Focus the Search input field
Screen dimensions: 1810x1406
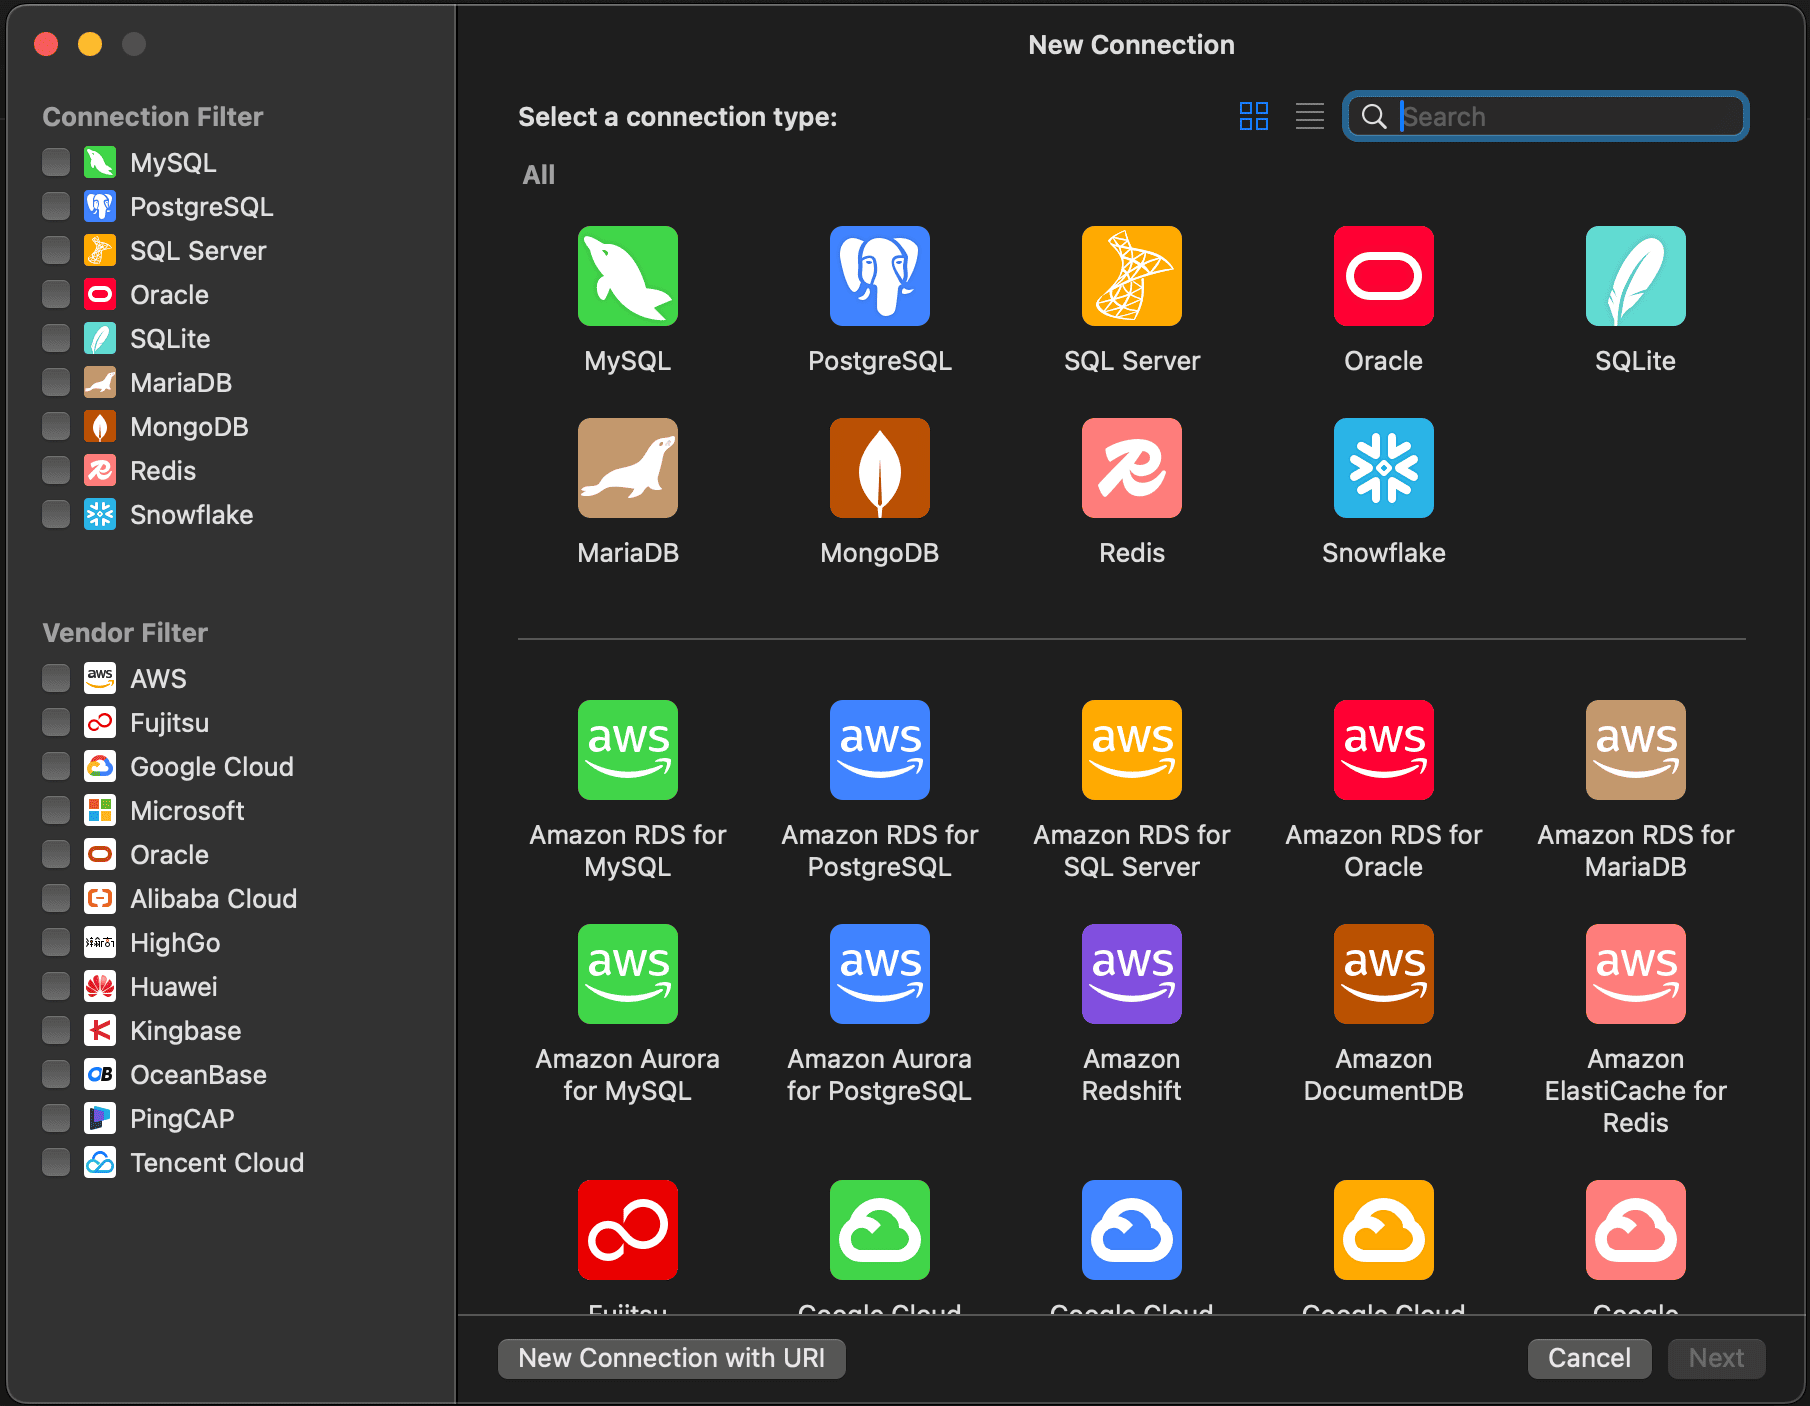pyautogui.click(x=1546, y=116)
